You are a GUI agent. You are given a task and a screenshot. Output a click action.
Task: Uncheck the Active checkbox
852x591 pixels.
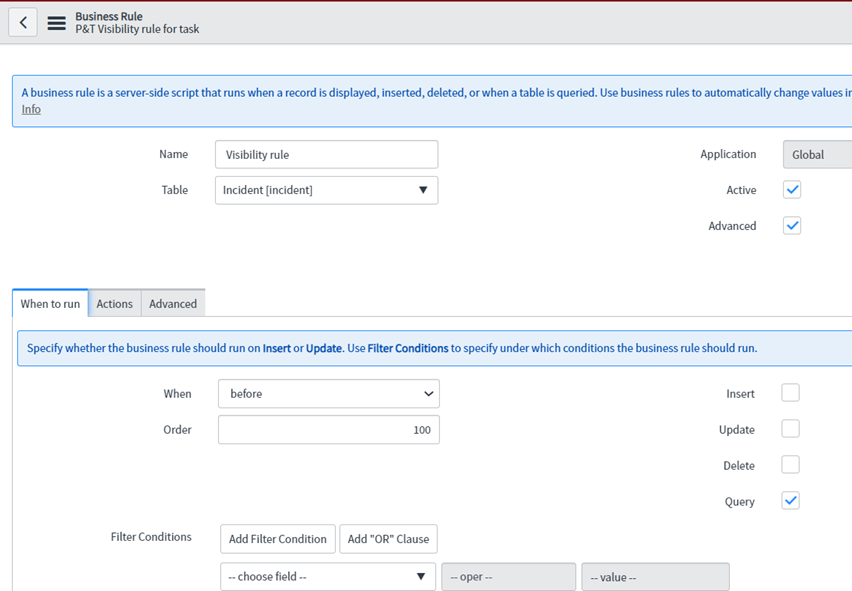[792, 190]
